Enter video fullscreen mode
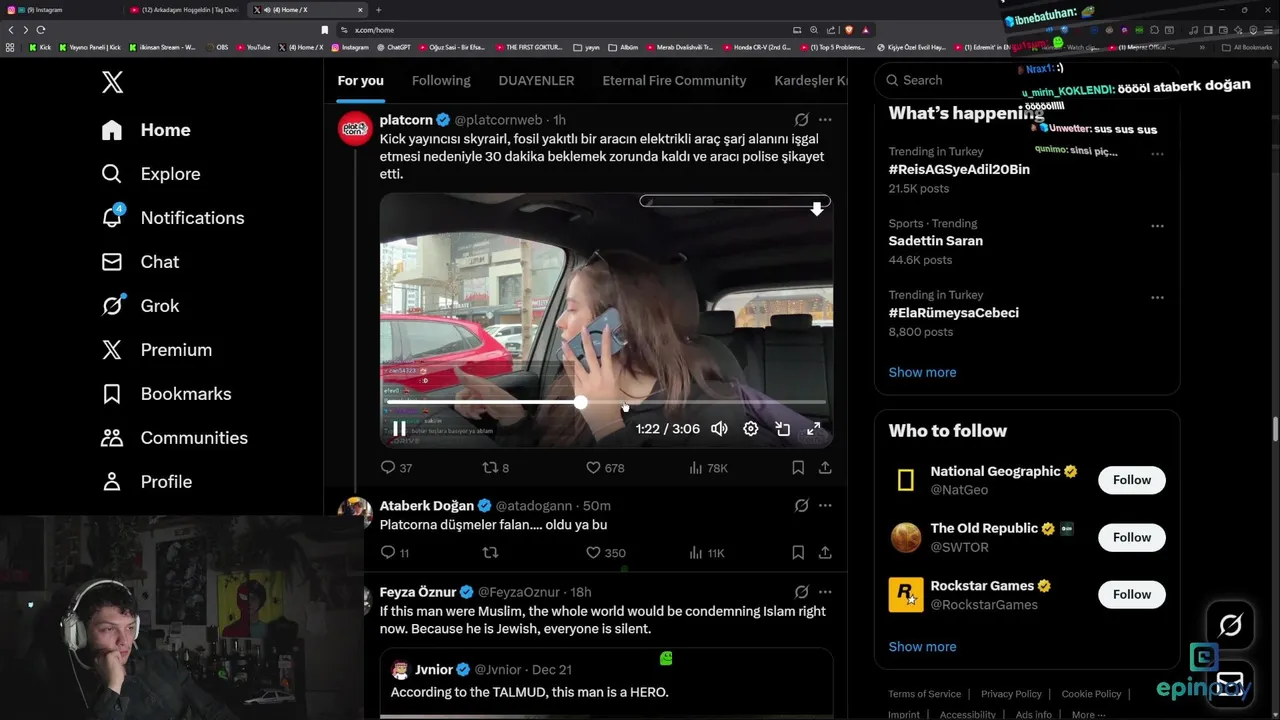 (x=814, y=428)
